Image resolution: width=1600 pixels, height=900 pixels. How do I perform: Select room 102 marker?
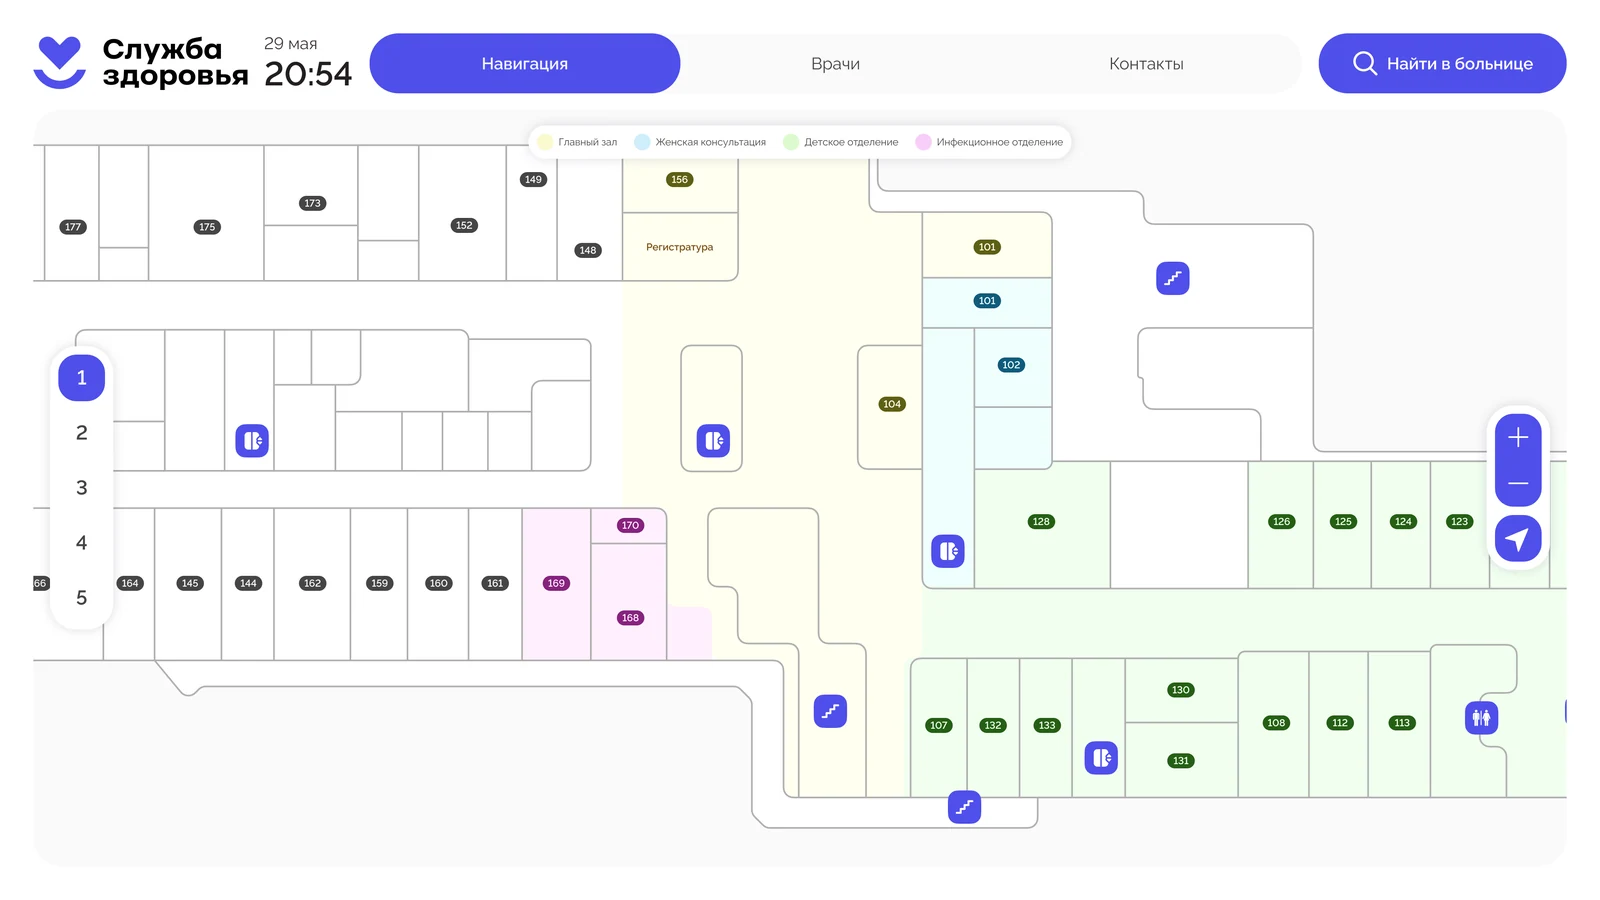[x=1011, y=365]
